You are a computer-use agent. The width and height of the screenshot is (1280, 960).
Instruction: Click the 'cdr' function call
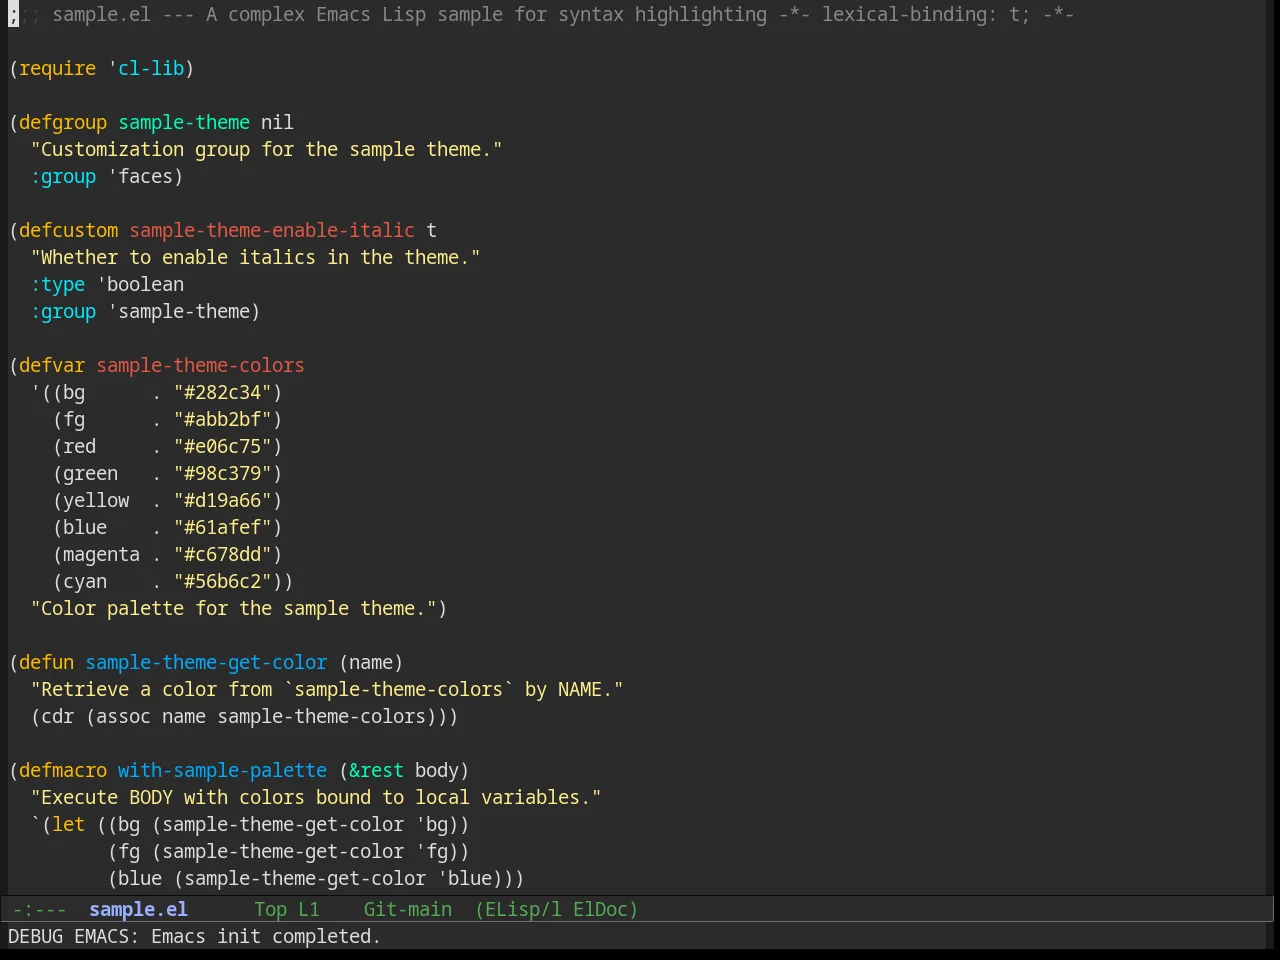[x=57, y=716]
